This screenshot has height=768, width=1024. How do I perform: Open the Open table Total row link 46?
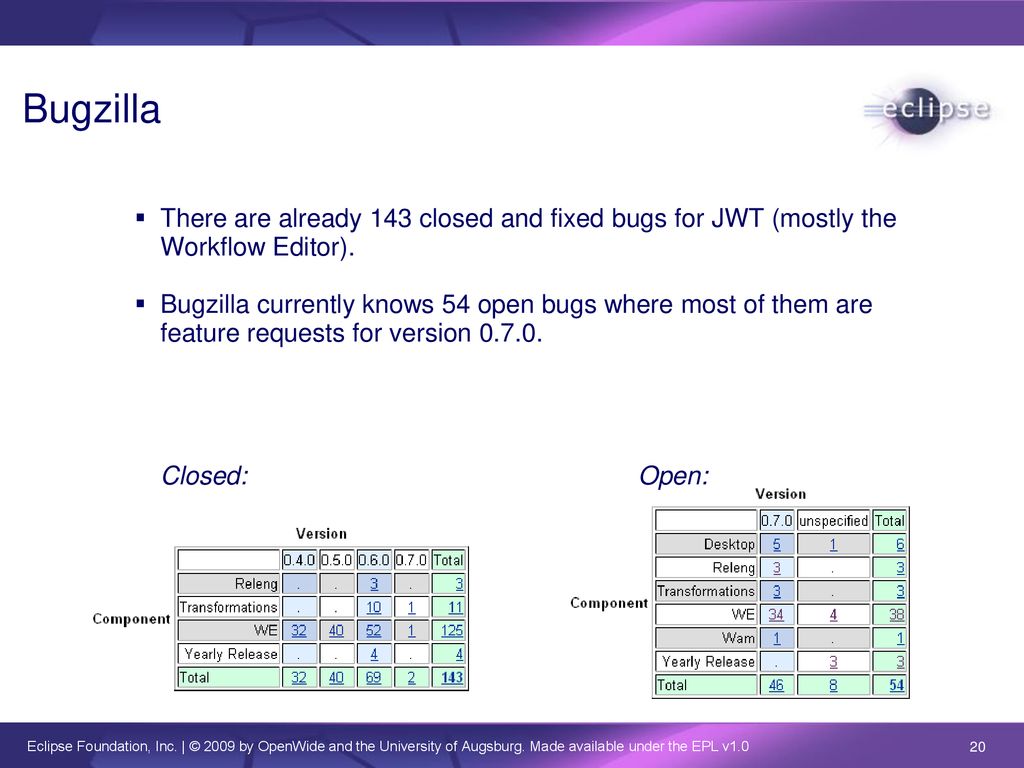(776, 686)
